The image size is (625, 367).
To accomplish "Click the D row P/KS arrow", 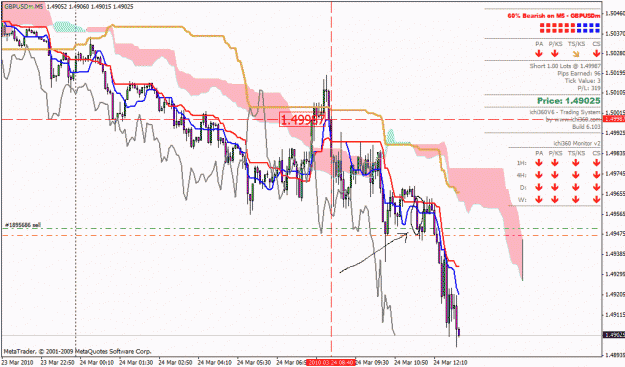I will pyautogui.click(x=555, y=187).
